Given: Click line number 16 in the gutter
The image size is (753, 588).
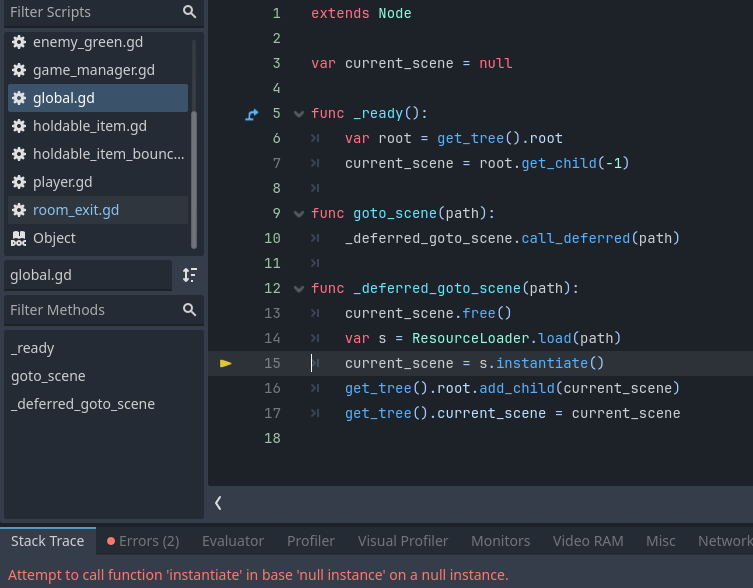Looking at the screenshot, I should pos(272,388).
